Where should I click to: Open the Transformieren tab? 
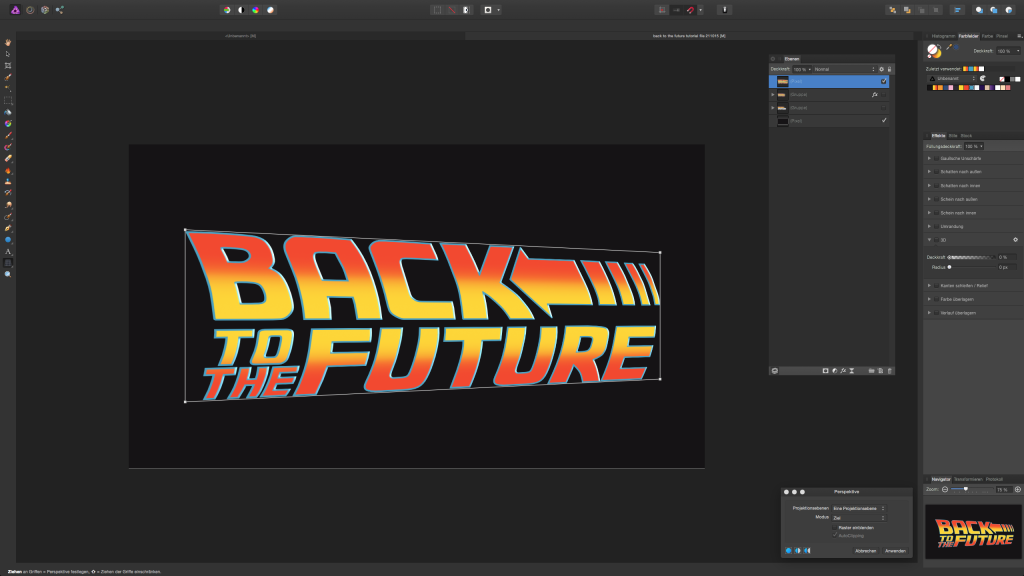point(968,479)
